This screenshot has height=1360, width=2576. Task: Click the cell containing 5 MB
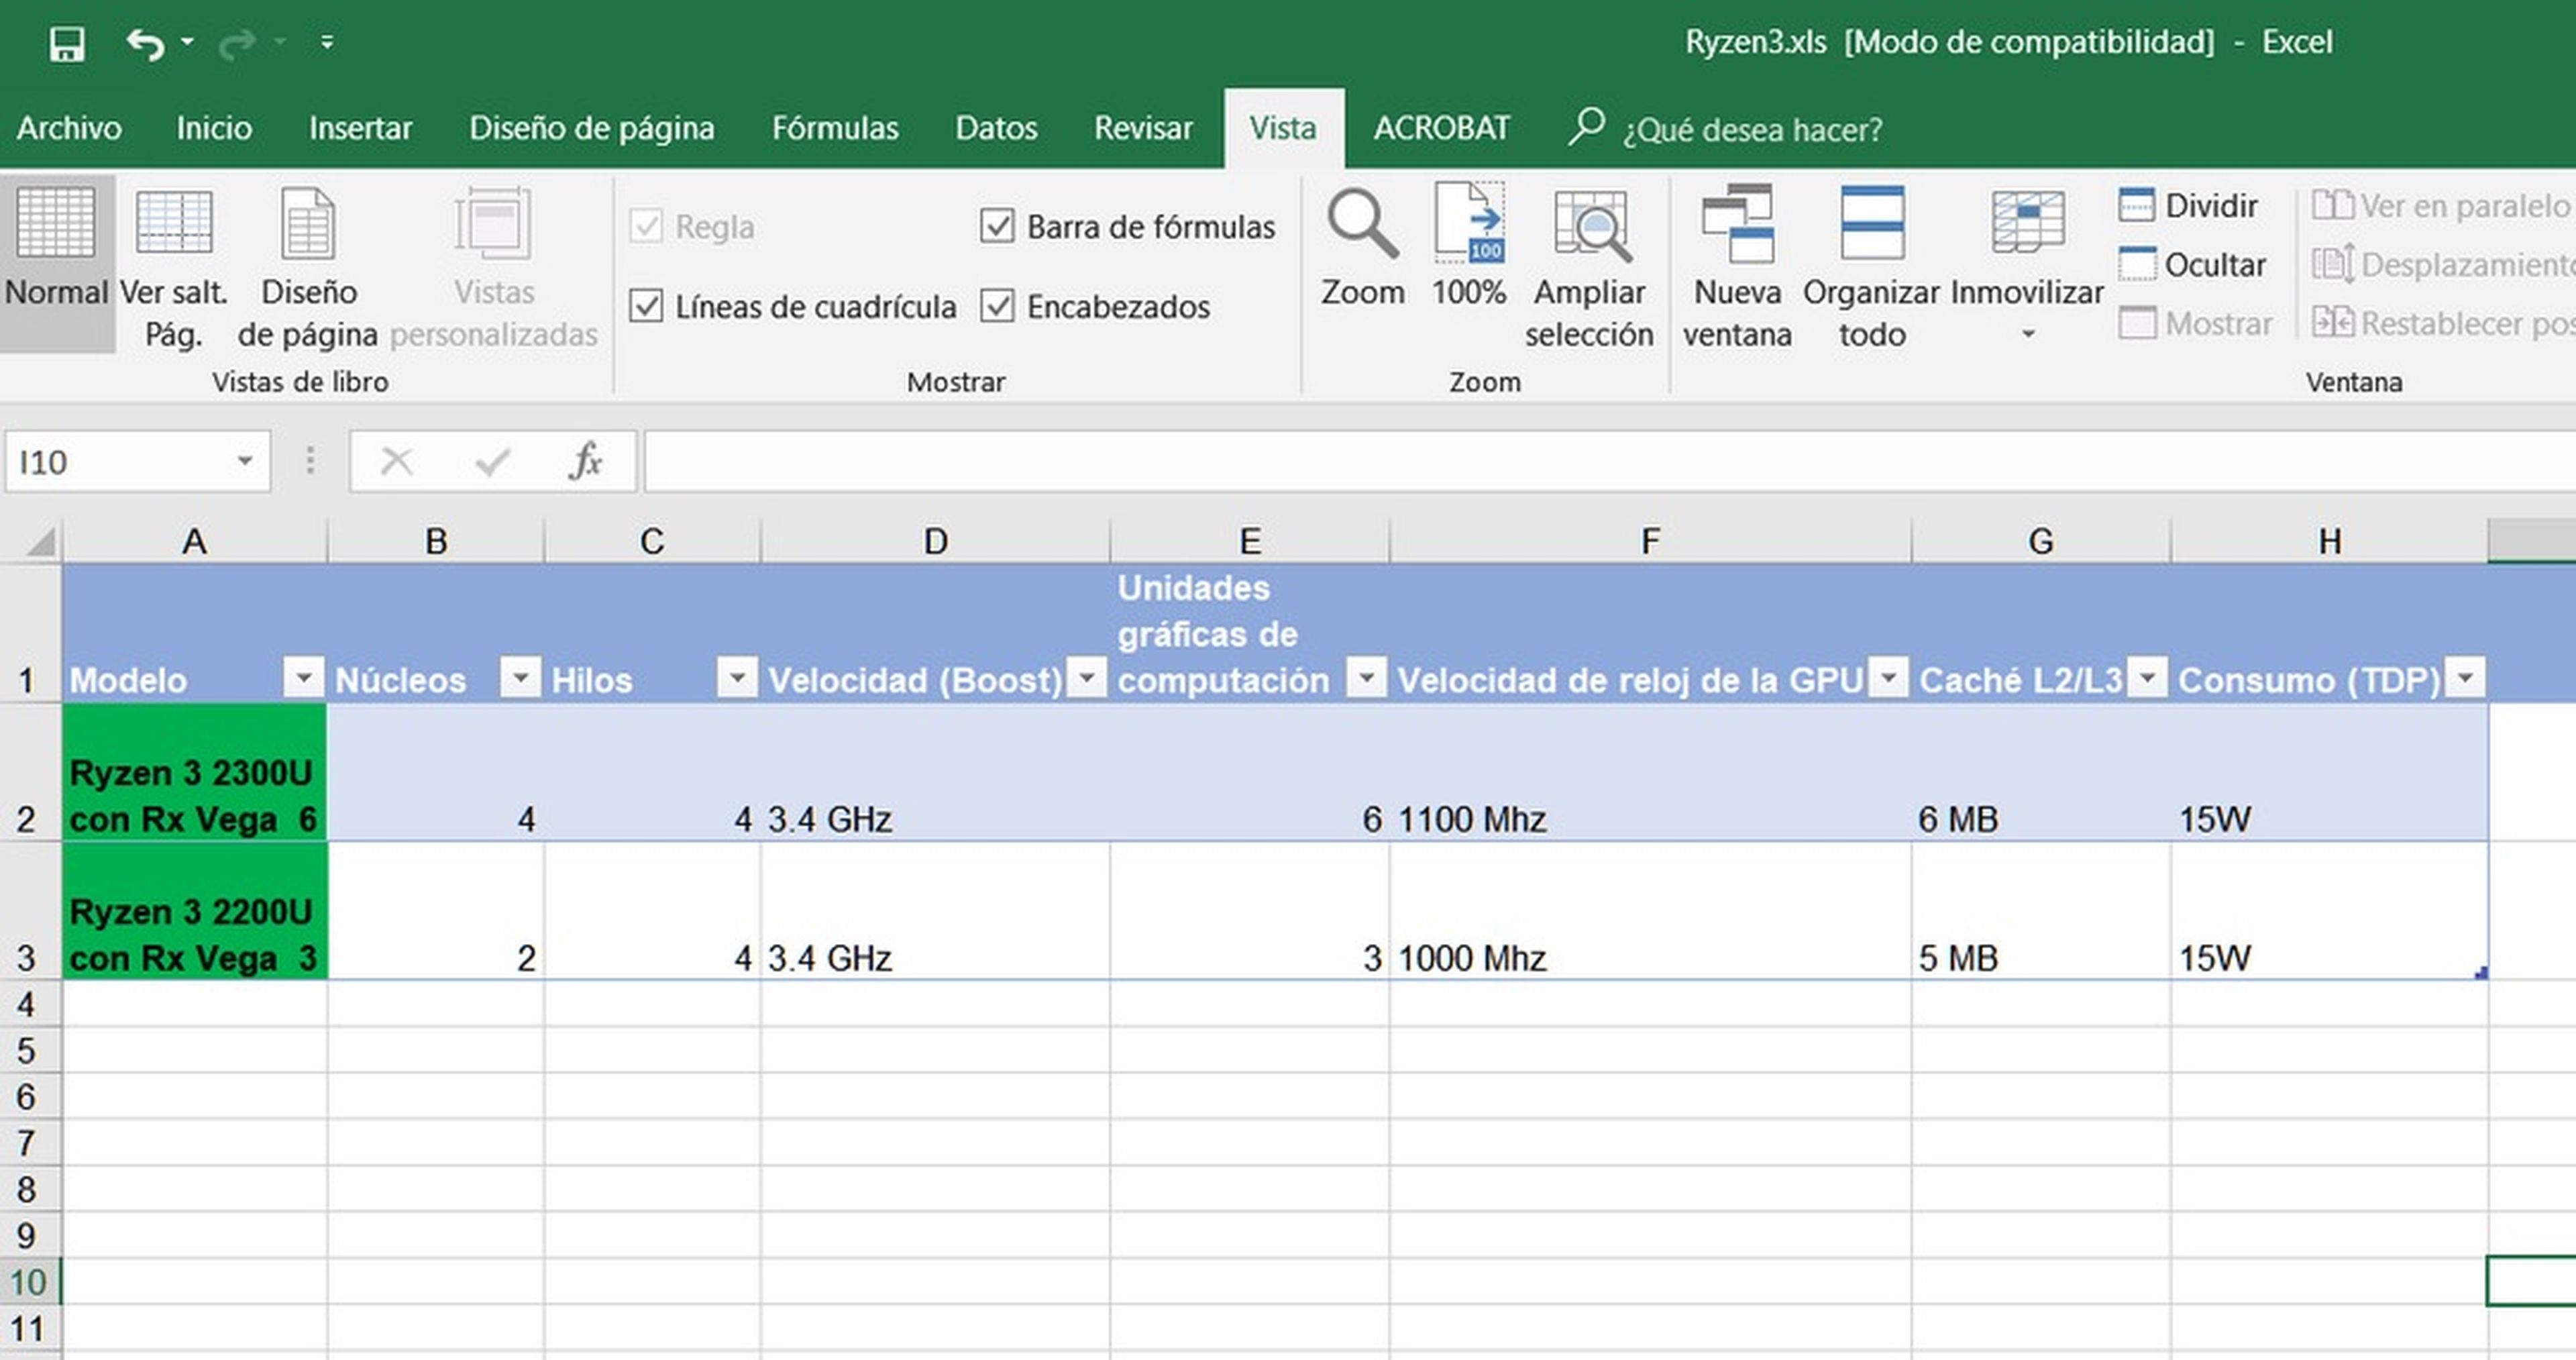click(2040, 911)
